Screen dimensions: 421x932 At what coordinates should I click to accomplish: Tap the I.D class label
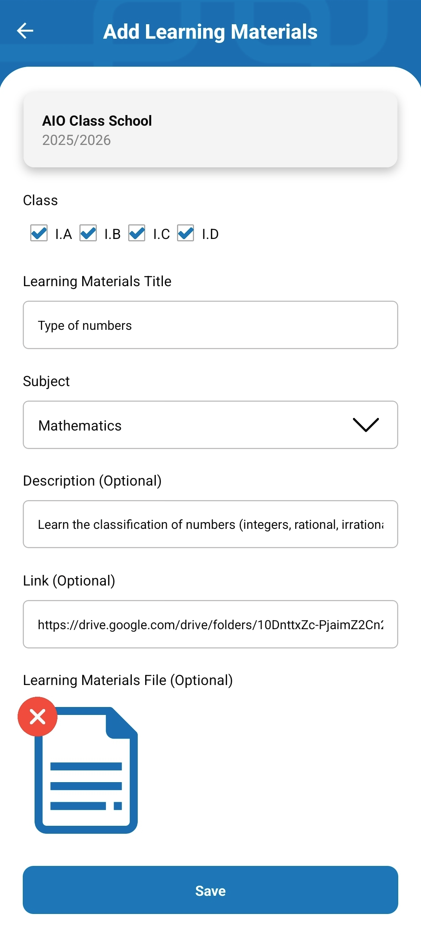210,234
